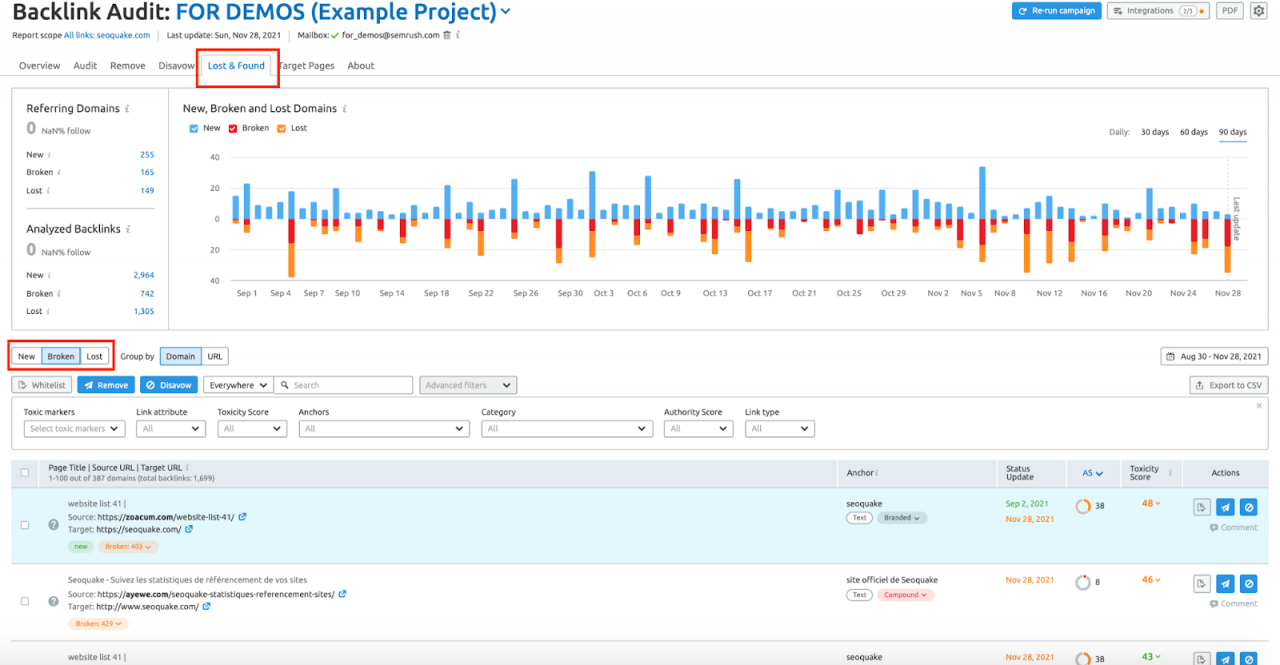The image size is (1280, 665).
Task: Switch to the About tab
Action: point(361,66)
